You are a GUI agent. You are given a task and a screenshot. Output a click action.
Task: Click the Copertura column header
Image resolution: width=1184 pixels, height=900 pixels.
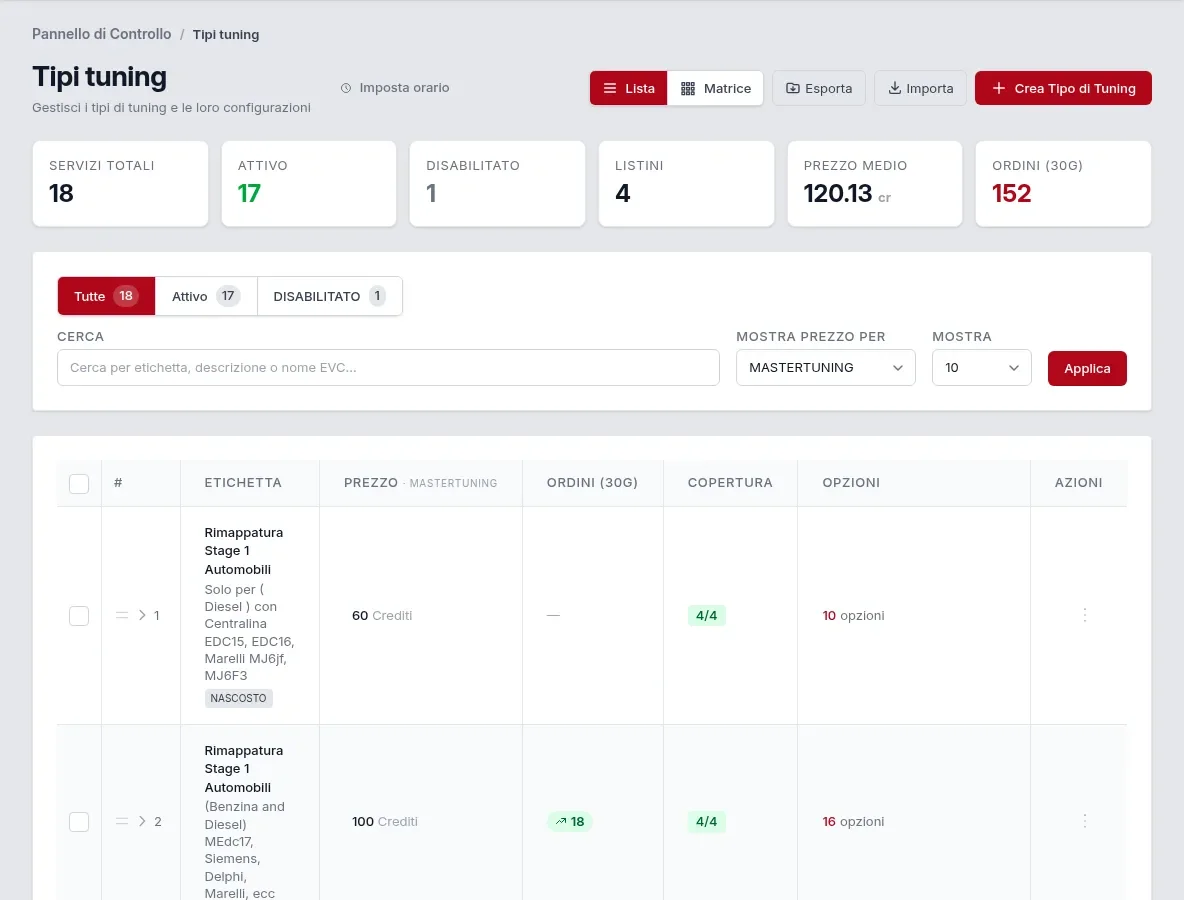730,483
